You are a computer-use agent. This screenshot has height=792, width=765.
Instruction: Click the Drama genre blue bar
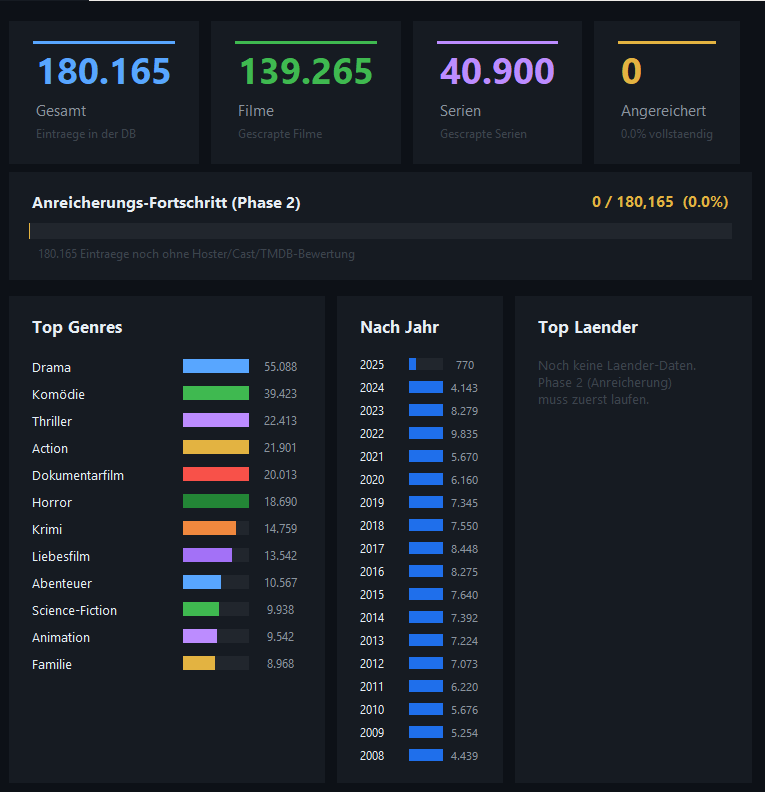tap(216, 366)
